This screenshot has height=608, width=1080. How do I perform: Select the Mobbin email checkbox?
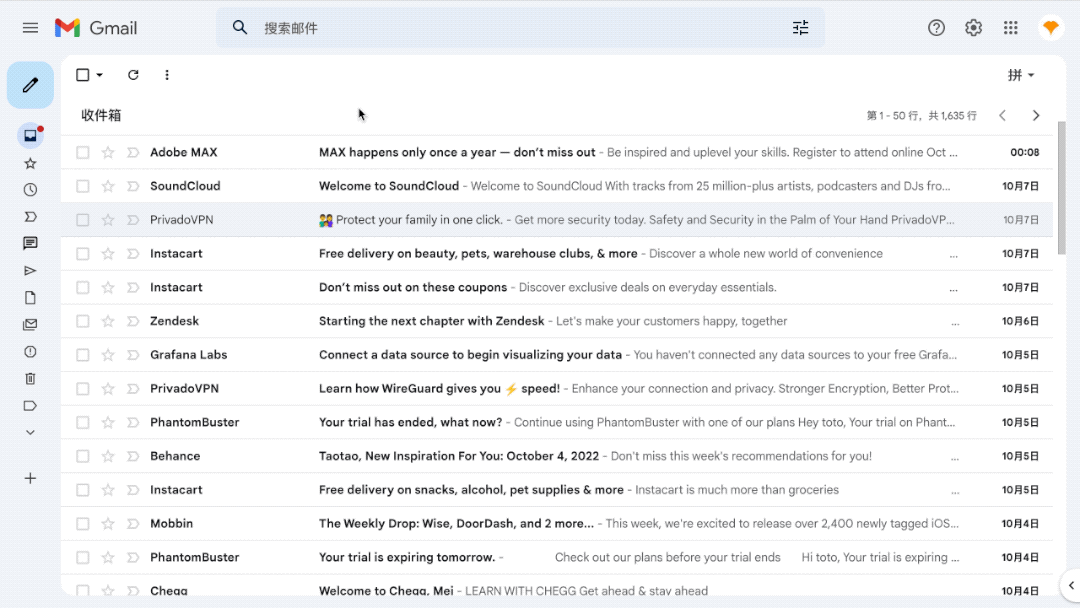(83, 523)
